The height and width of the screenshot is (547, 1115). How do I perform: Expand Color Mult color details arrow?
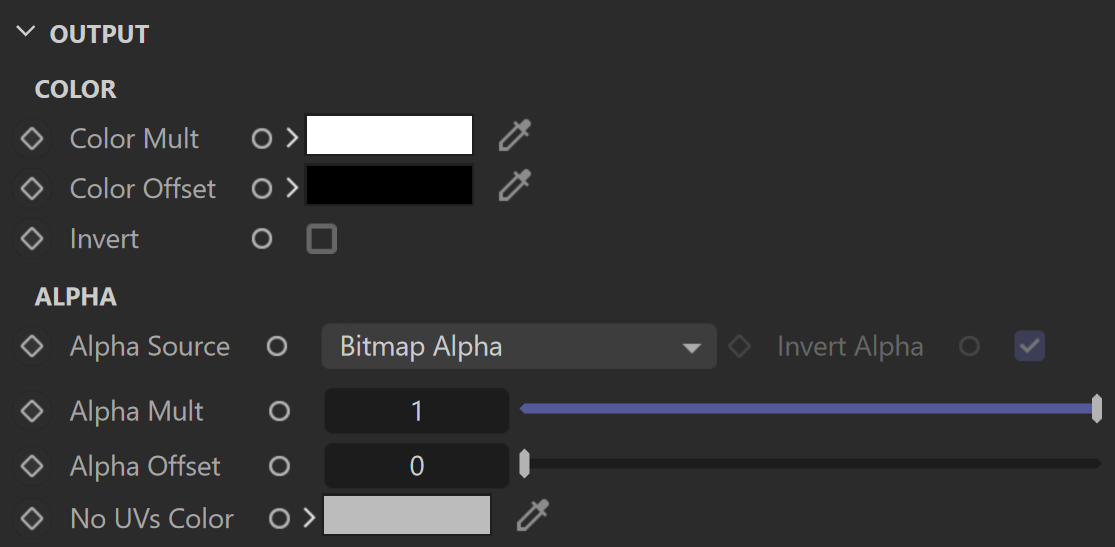(292, 139)
